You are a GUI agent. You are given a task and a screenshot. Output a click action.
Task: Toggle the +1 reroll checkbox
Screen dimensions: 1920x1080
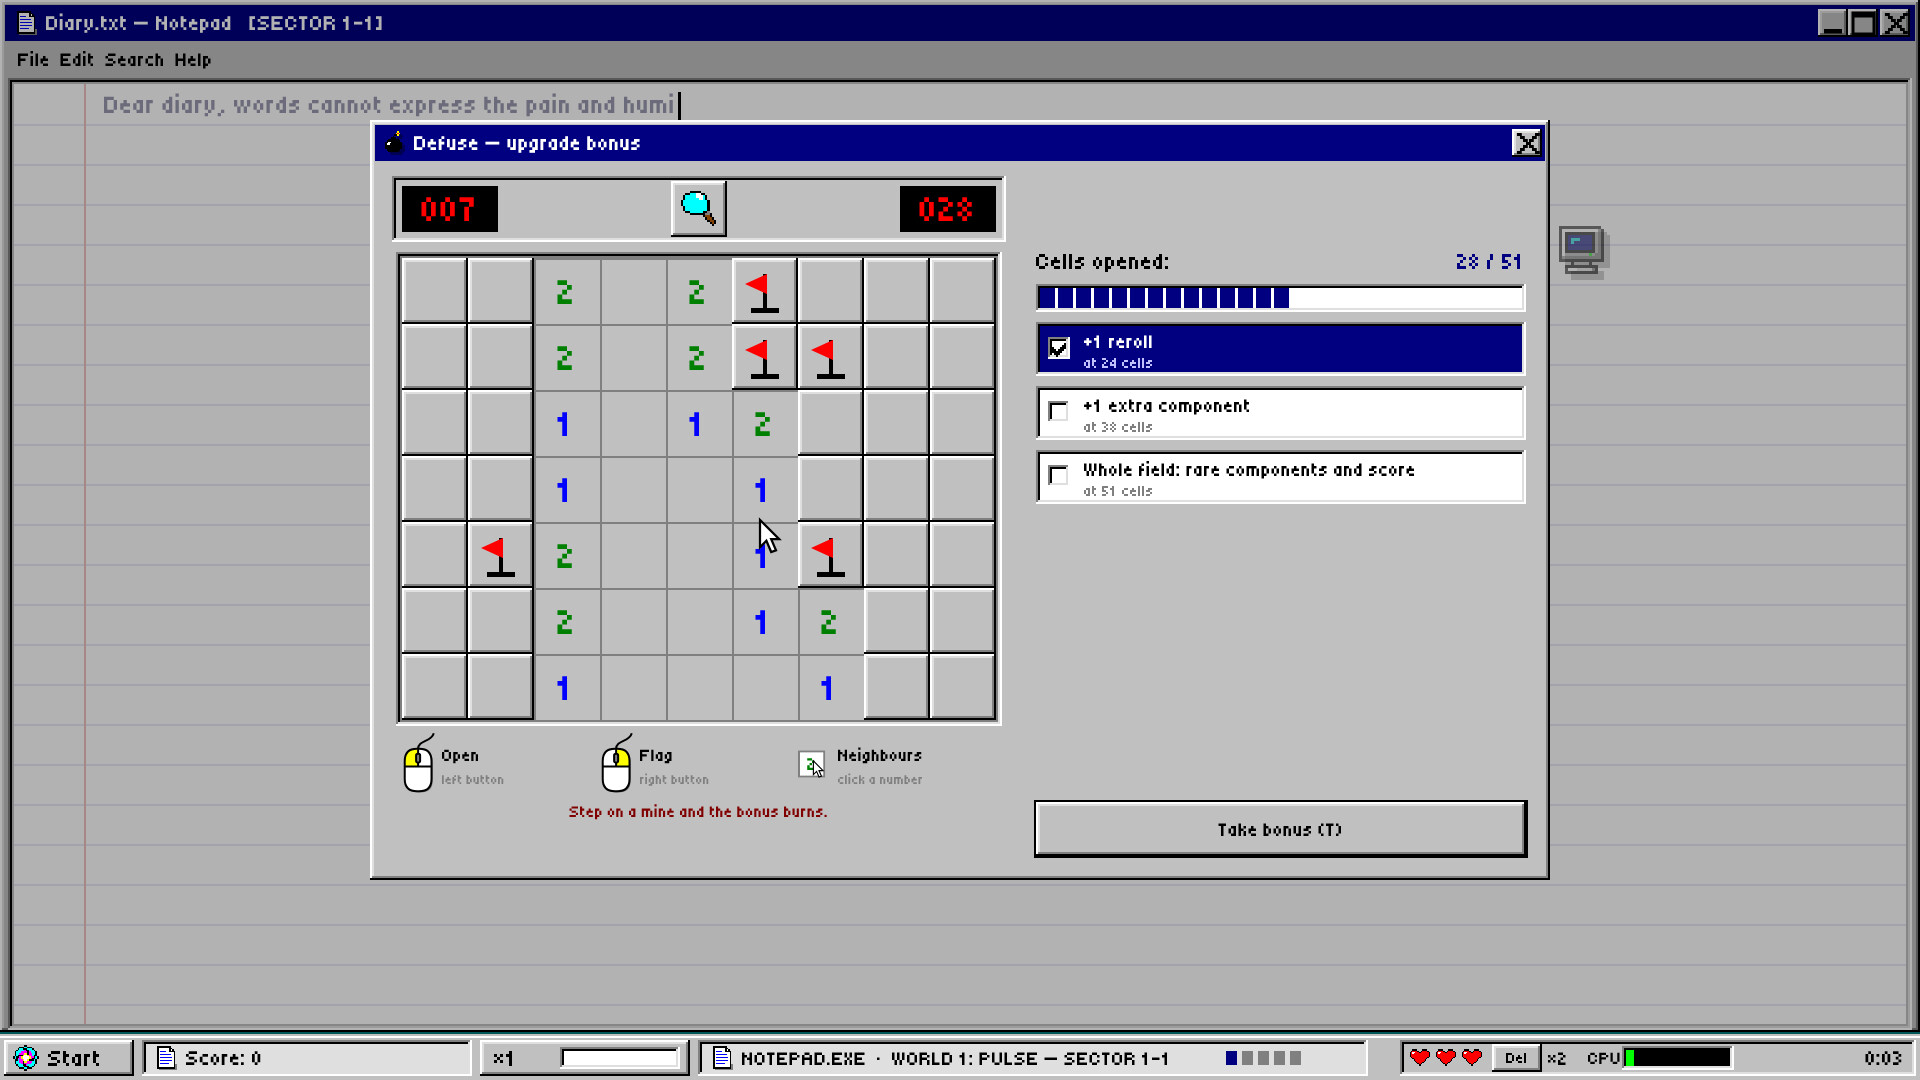click(x=1059, y=348)
